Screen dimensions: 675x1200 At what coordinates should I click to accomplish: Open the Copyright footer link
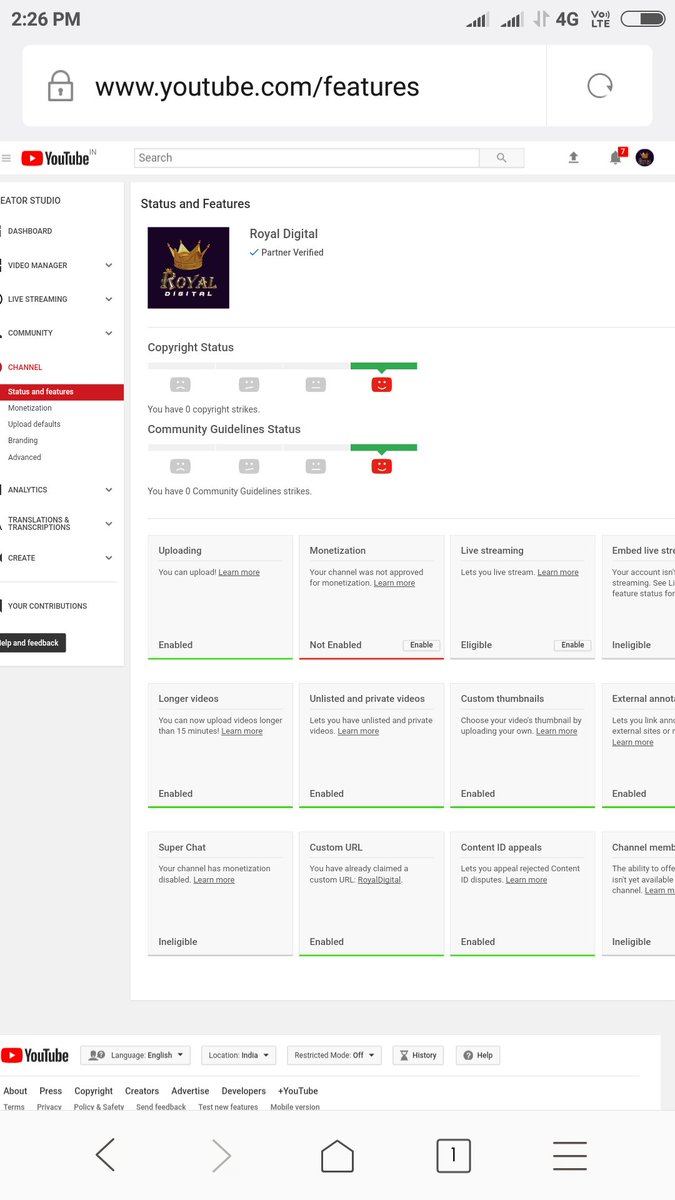click(x=94, y=1091)
